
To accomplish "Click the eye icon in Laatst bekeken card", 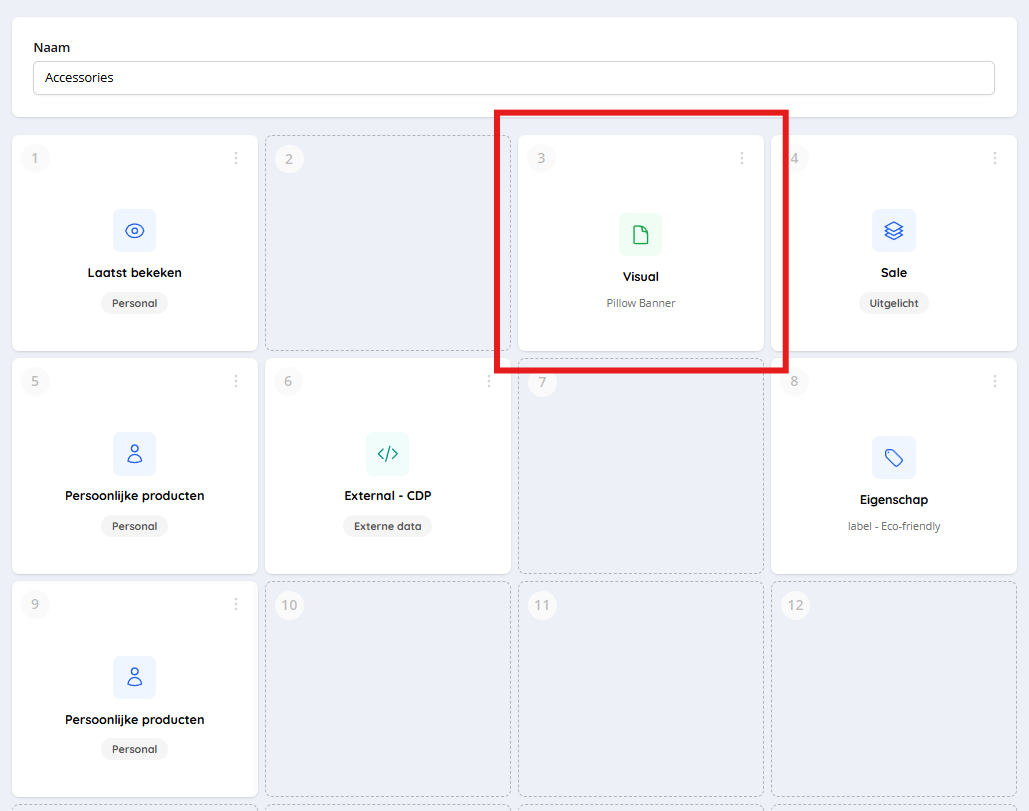I will click(x=135, y=231).
